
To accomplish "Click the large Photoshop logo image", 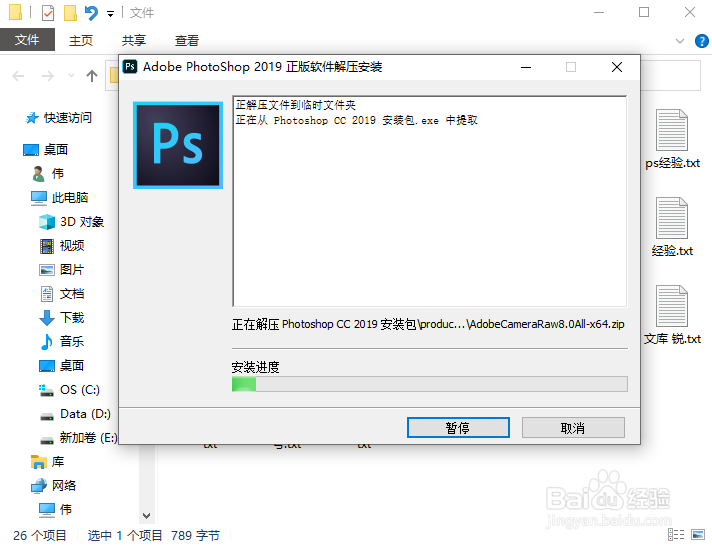I will (178, 145).
